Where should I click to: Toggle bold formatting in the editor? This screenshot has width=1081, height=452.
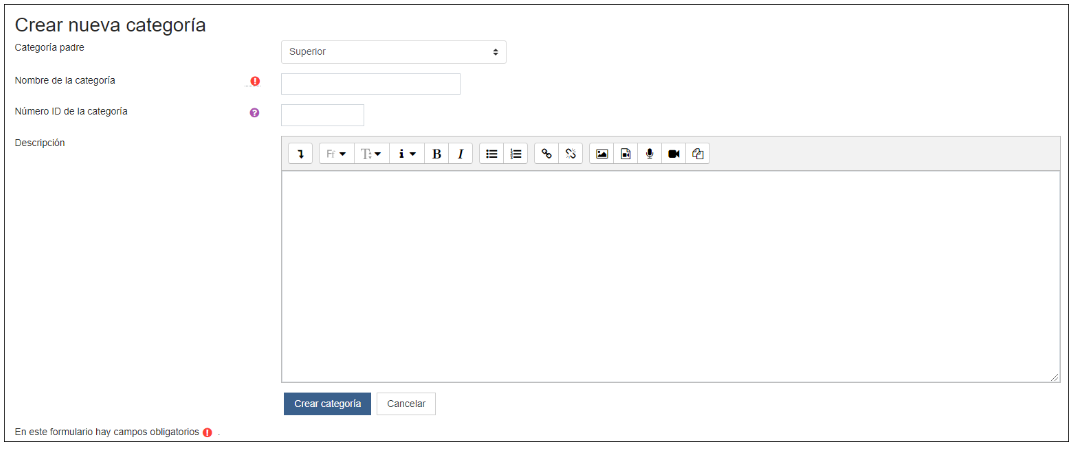pyautogui.click(x=436, y=154)
